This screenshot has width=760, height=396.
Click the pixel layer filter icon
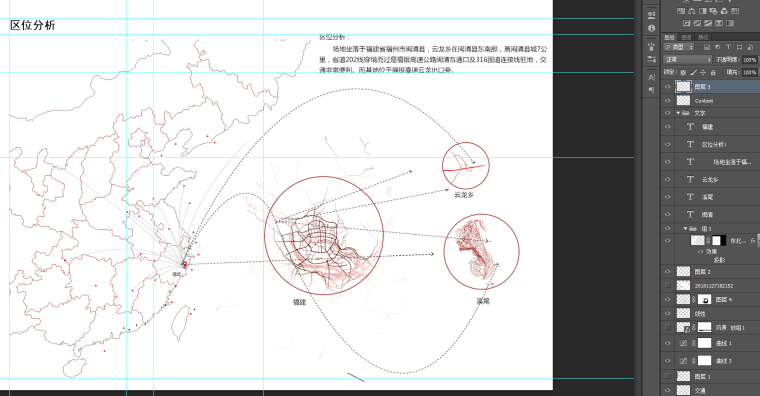coord(707,47)
